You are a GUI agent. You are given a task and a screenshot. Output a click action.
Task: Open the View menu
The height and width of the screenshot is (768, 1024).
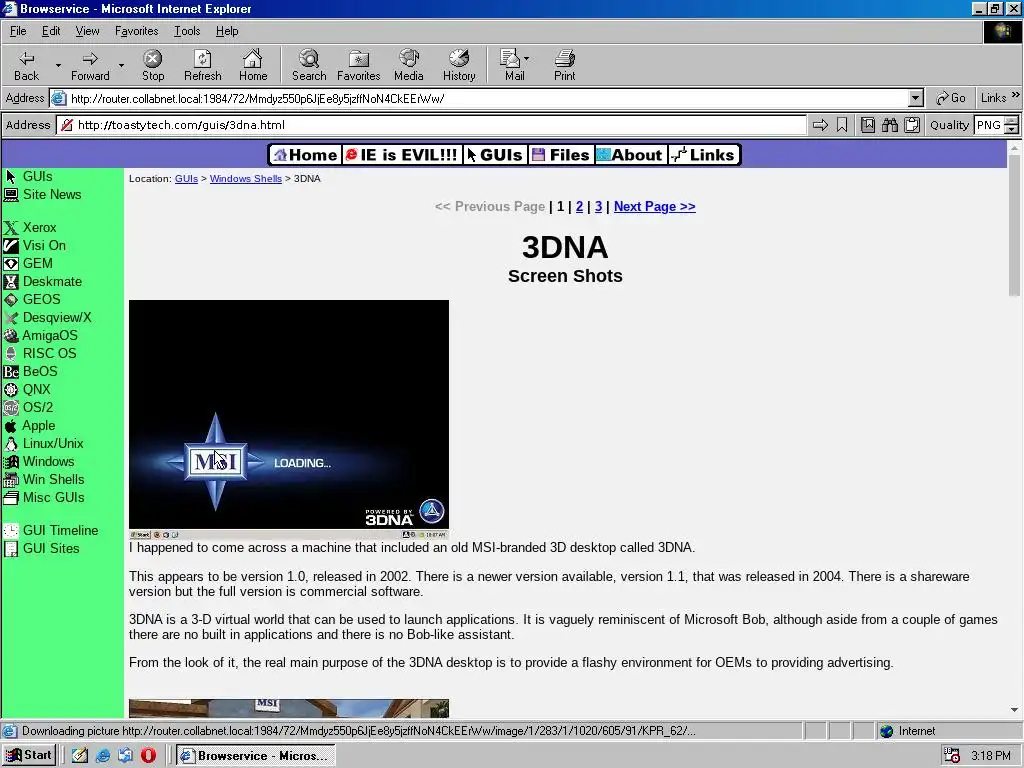(88, 31)
